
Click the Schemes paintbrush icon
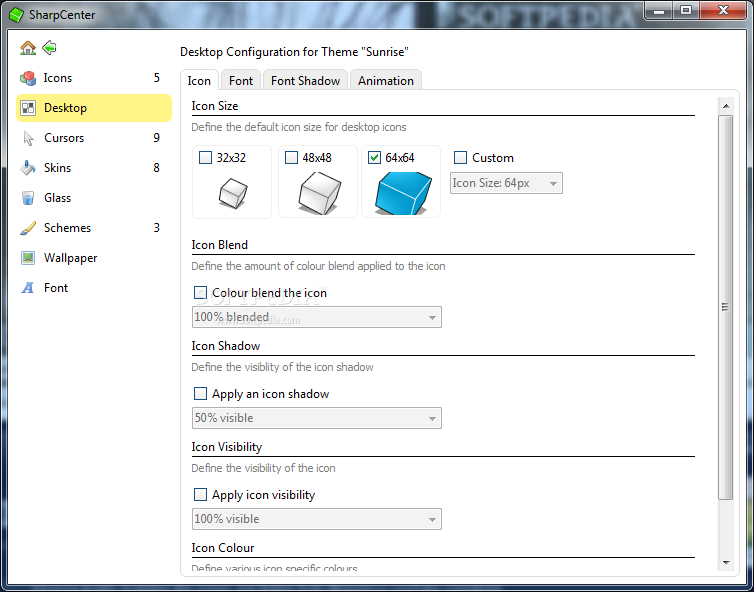pos(28,228)
